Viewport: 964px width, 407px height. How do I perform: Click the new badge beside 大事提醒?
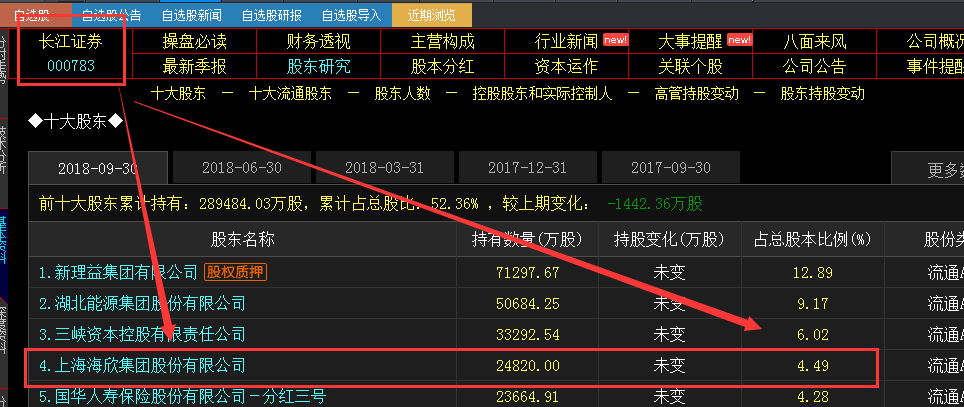[740, 40]
